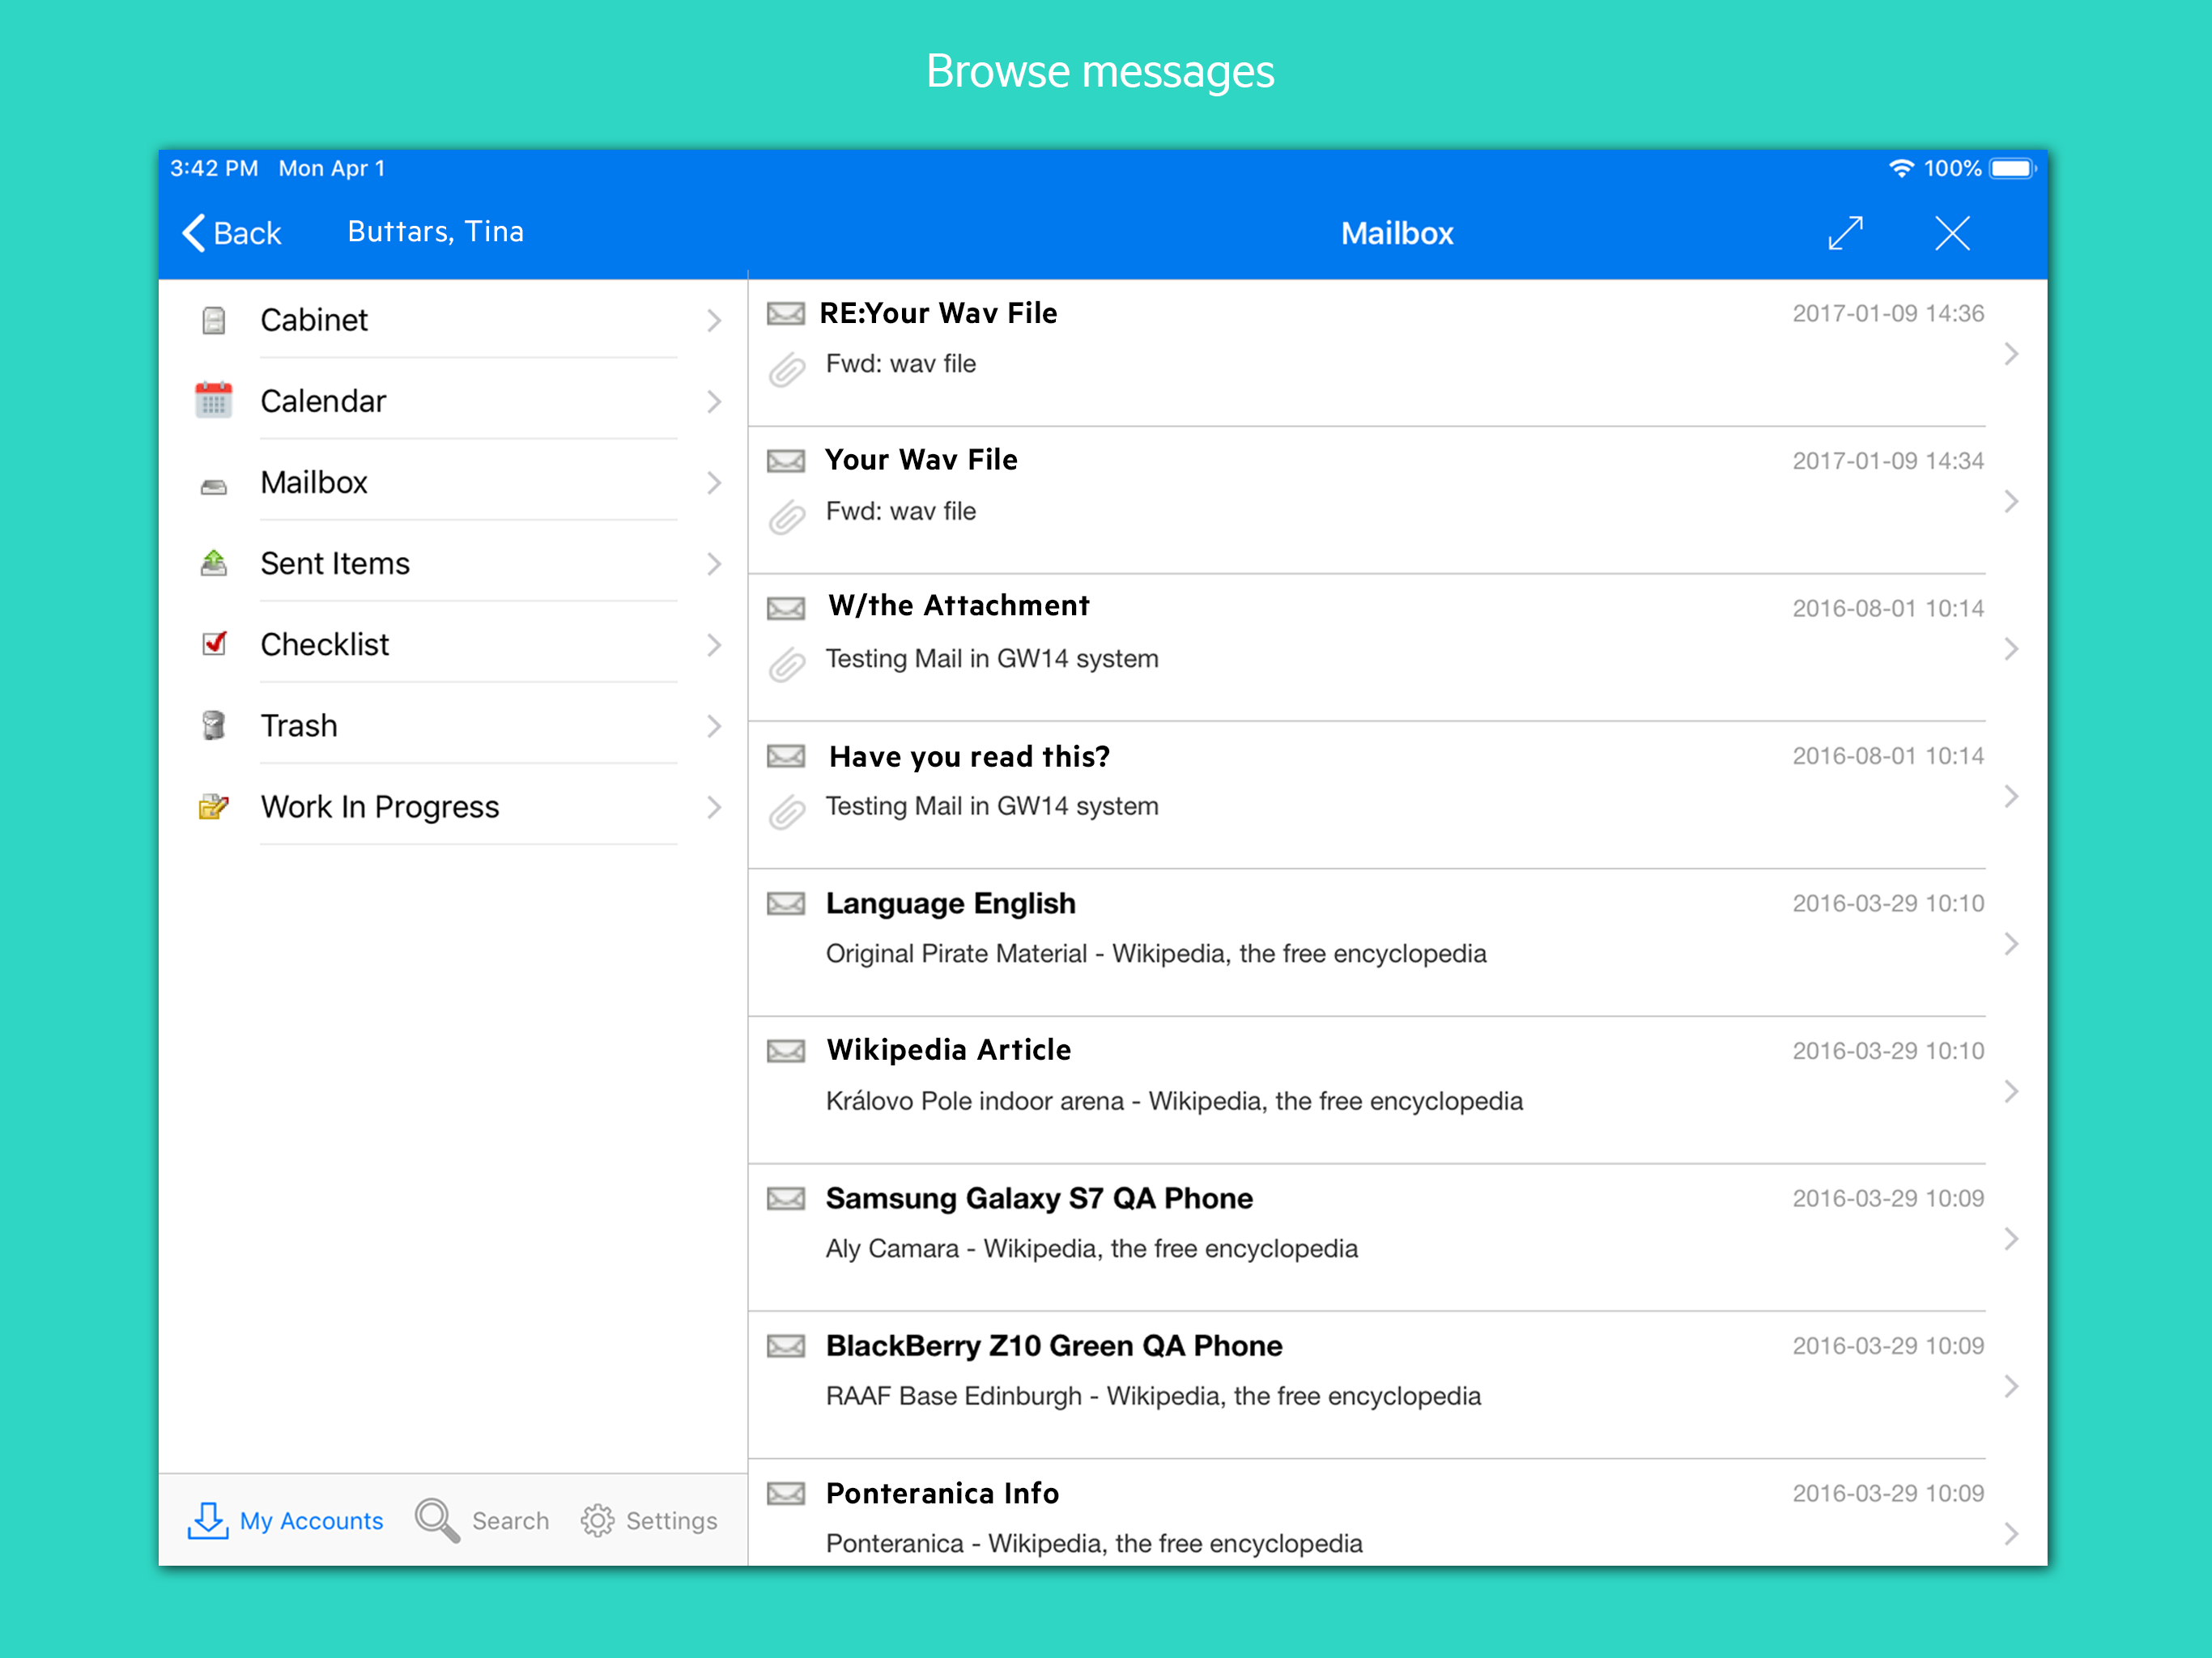
Task: Open BlackBerry Z10 Green QA Phone message
Action: tap(1053, 1346)
